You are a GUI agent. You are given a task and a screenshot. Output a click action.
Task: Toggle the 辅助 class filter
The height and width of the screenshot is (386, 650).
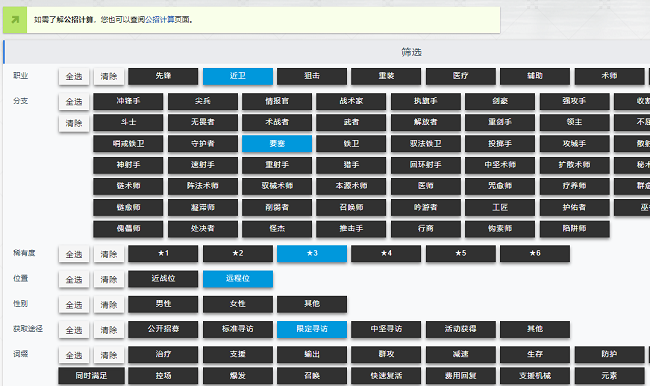point(535,76)
